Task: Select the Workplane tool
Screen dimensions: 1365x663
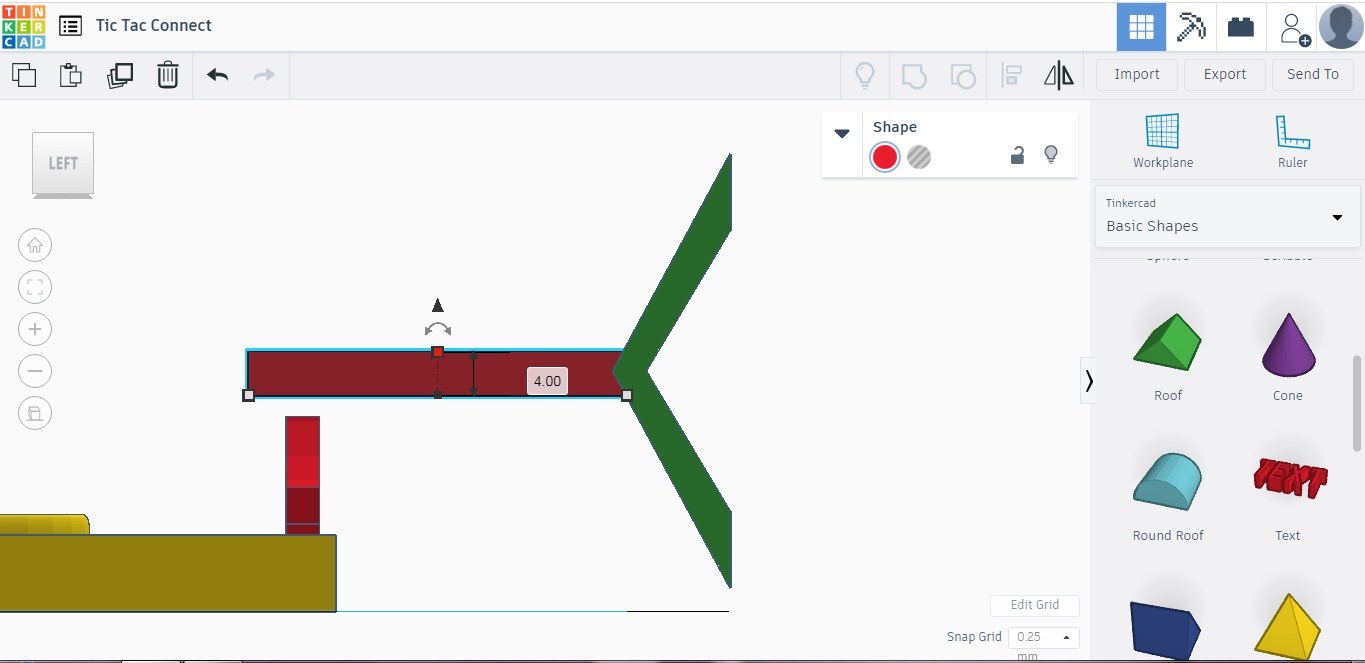Action: tap(1162, 138)
